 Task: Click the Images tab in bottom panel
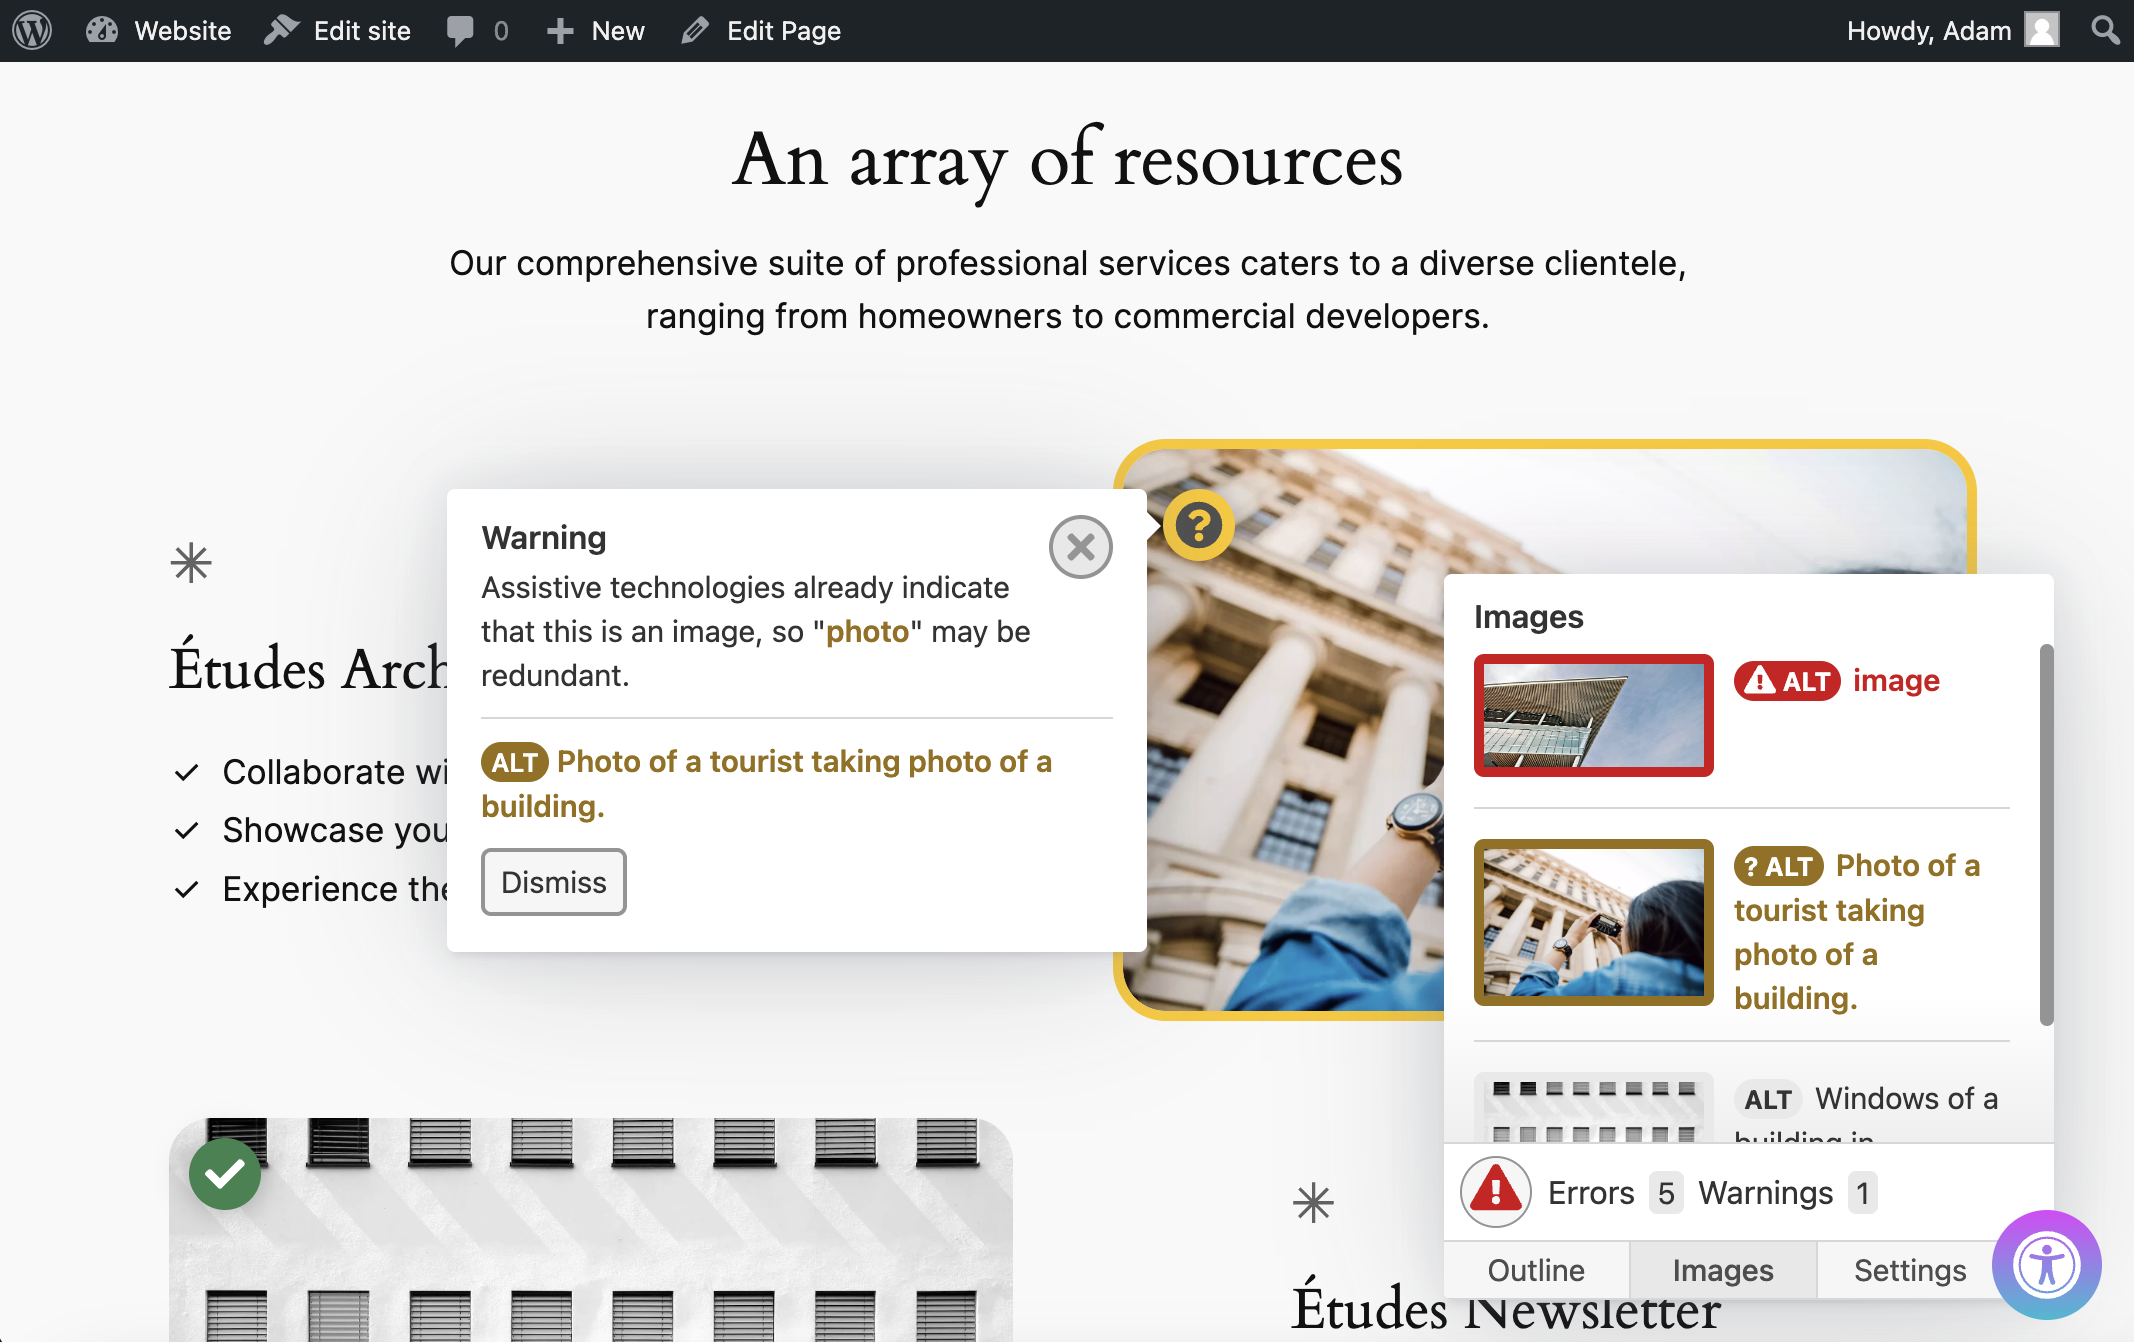click(x=1720, y=1268)
